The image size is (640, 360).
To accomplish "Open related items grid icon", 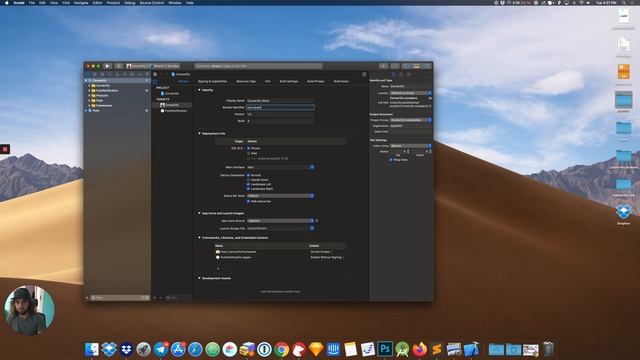I will pos(155,74).
